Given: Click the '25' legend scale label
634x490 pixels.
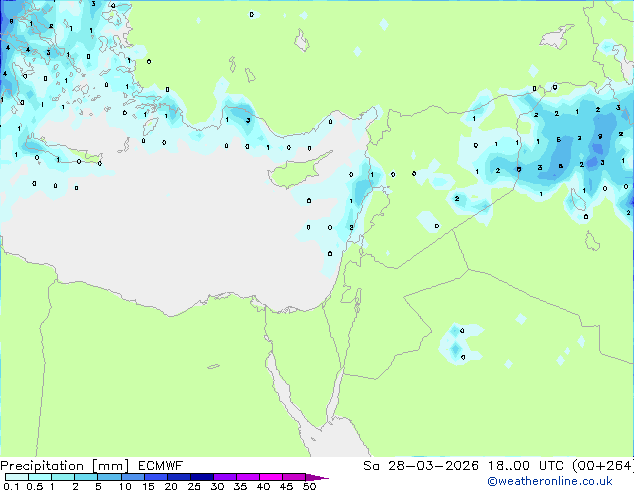Looking at the screenshot, I should 194,486.
